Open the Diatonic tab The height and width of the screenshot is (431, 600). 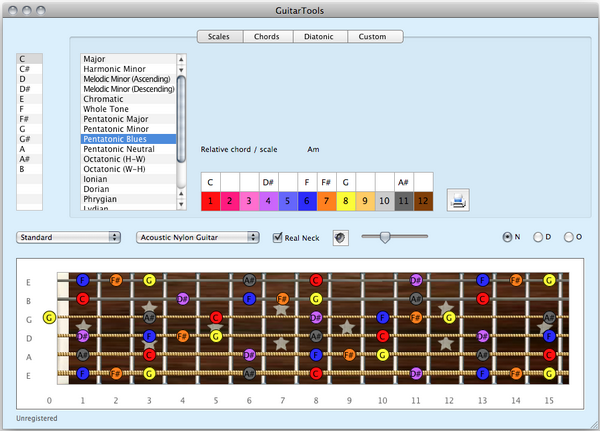[320, 37]
